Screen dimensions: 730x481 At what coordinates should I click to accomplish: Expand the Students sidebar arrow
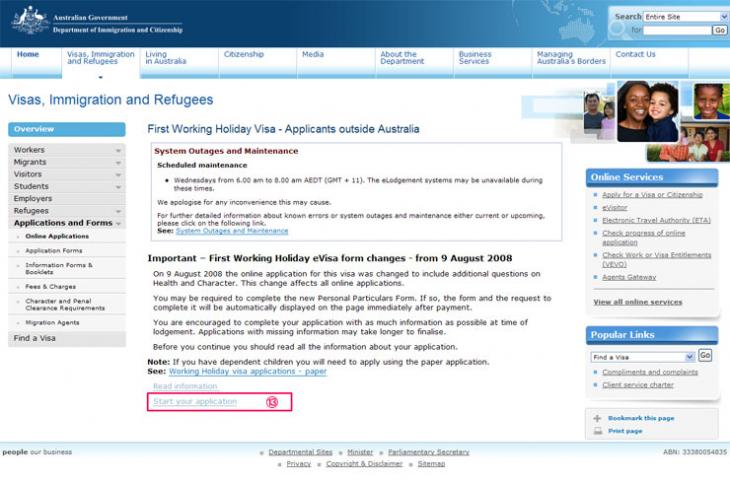point(118,187)
